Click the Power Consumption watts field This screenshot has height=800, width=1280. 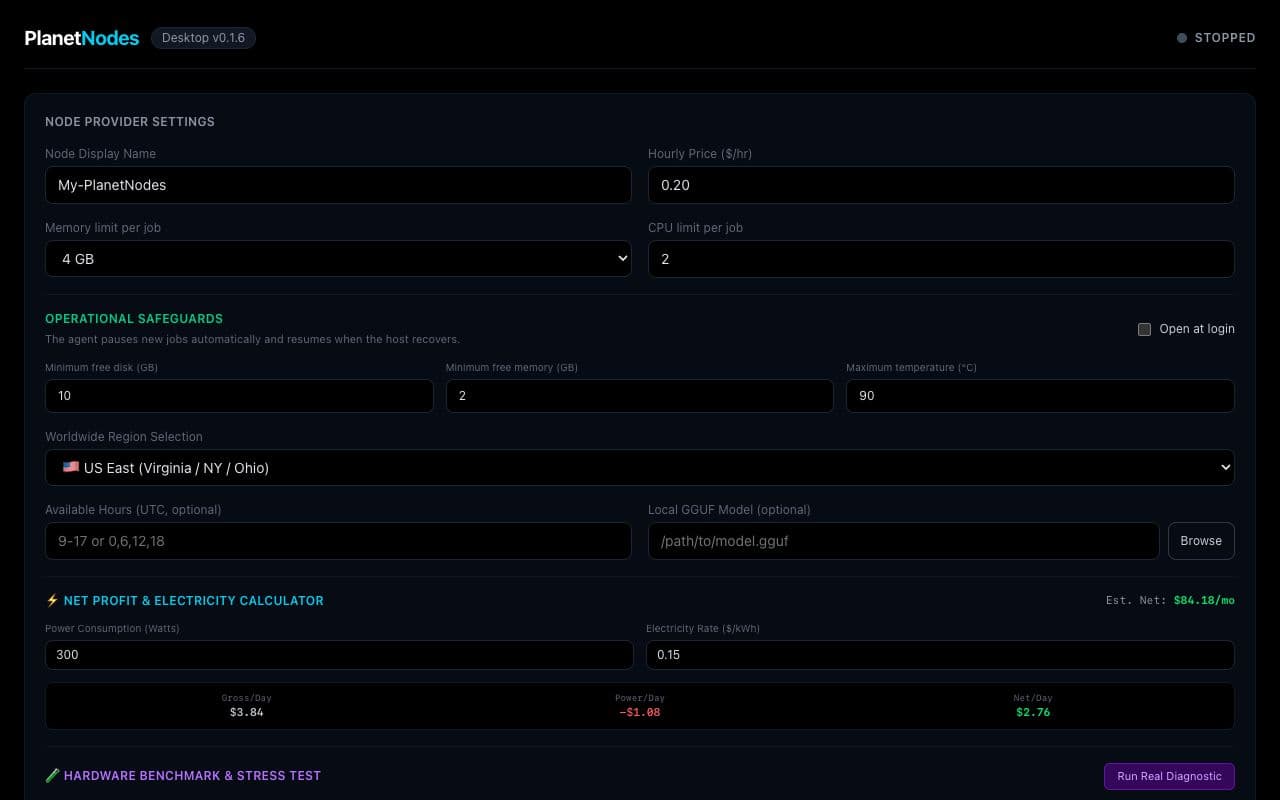(x=339, y=655)
